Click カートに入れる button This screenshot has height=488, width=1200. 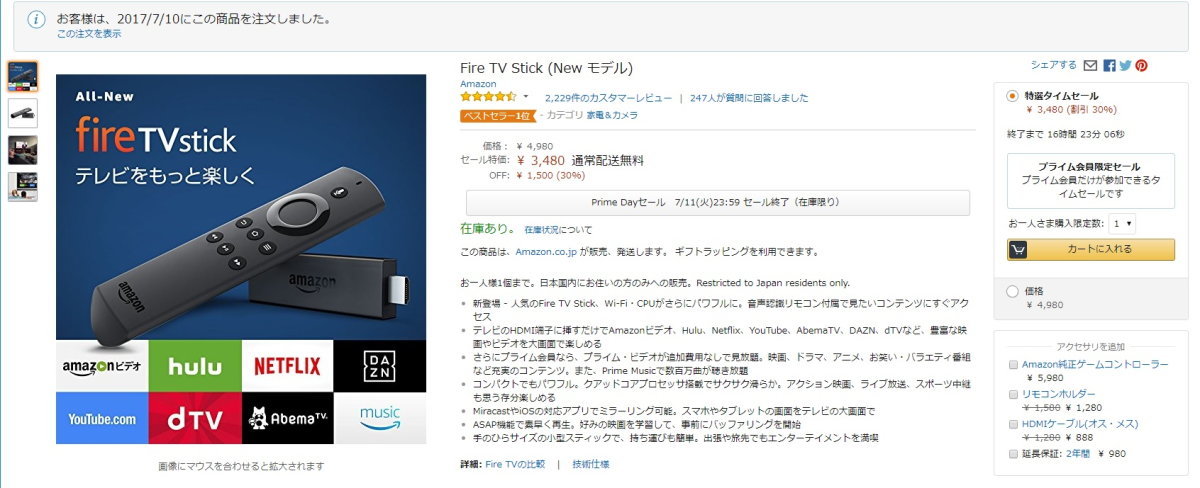point(1091,249)
